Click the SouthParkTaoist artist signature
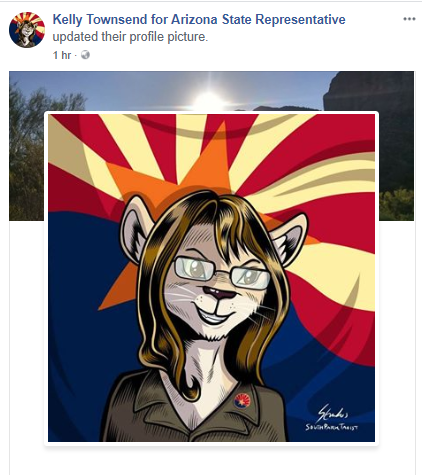Image resolution: width=422 pixels, height=475 pixels. pyautogui.click(x=332, y=419)
